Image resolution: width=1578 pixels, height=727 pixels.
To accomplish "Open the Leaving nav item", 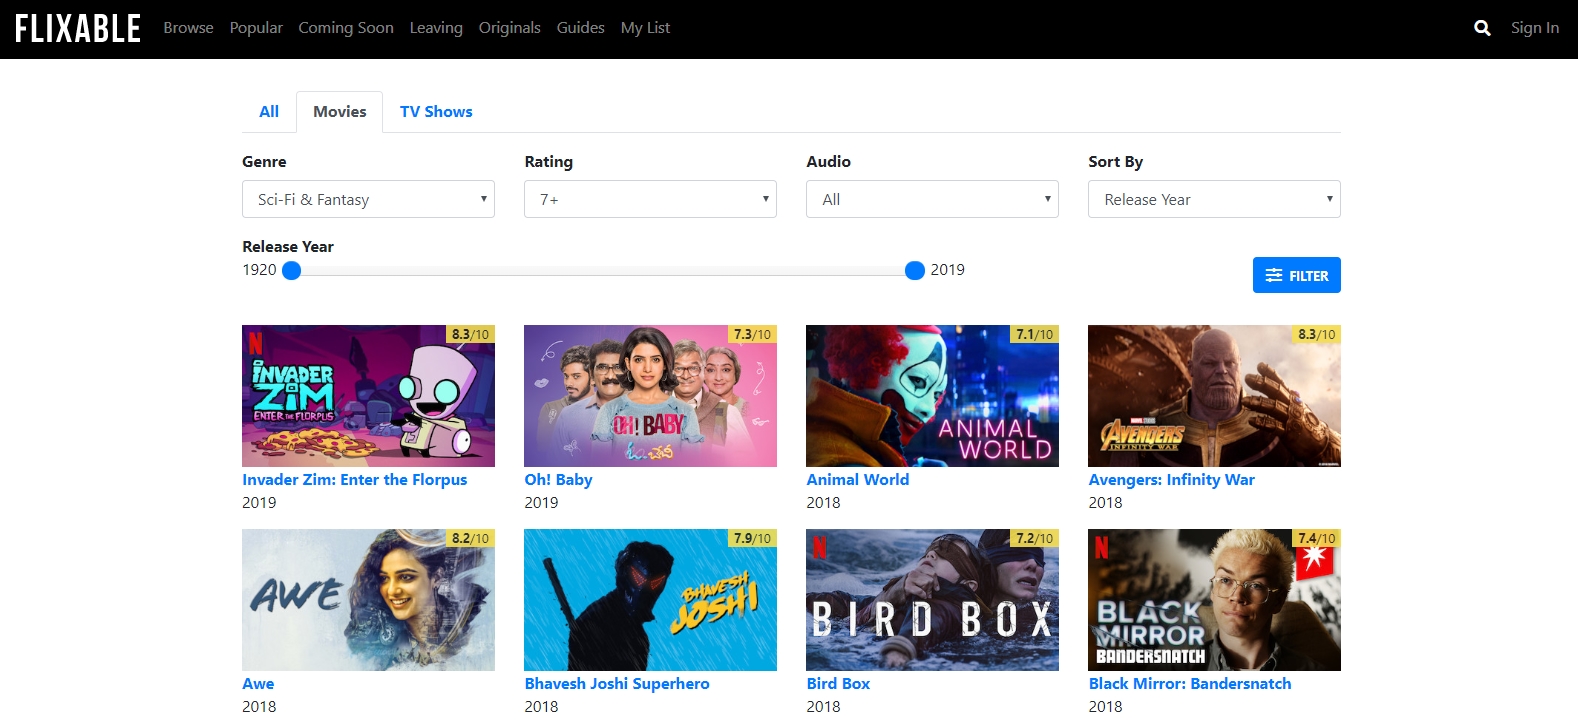I will (x=436, y=28).
